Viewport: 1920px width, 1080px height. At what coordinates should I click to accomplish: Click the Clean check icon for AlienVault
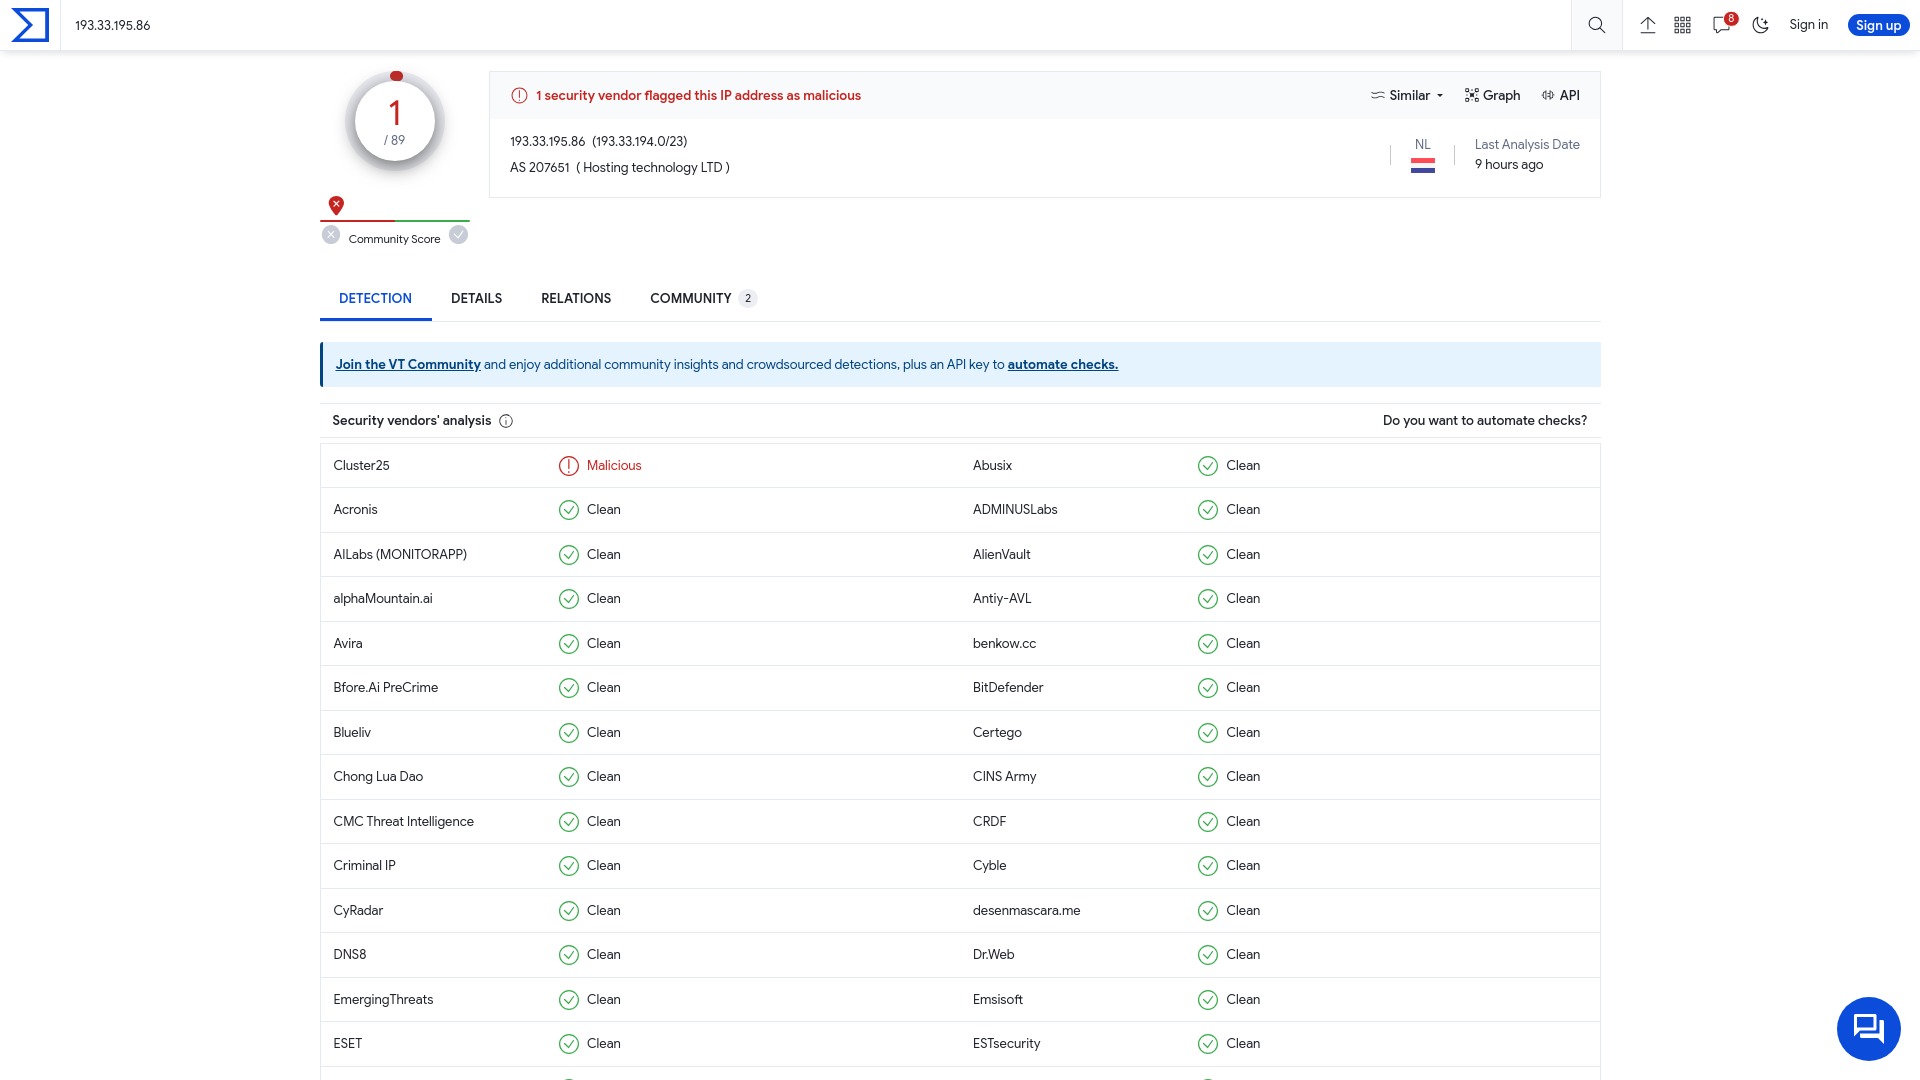(x=1208, y=555)
